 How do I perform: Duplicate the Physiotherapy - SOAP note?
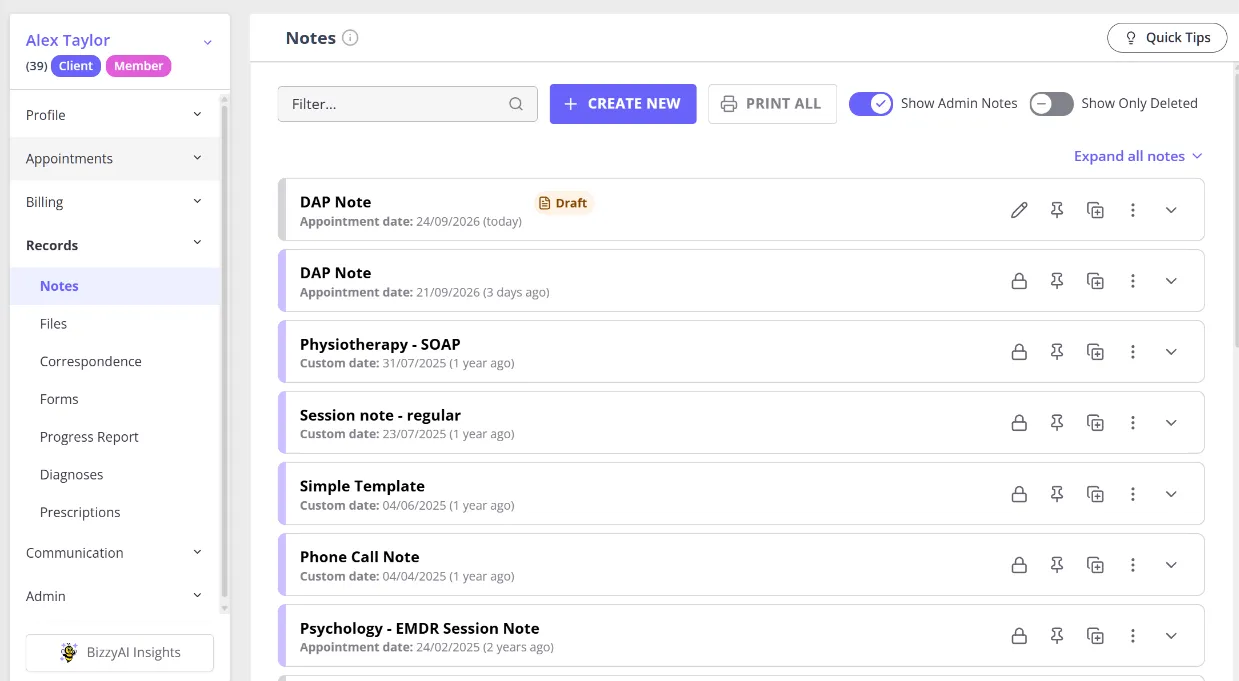1095,352
